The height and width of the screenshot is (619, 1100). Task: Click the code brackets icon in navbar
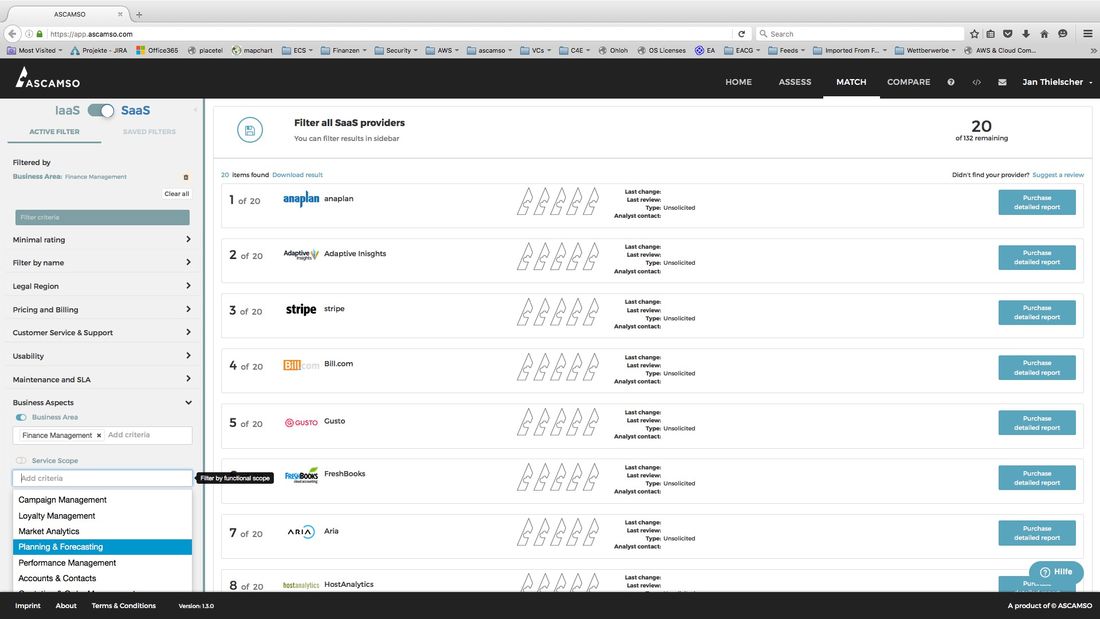977,82
